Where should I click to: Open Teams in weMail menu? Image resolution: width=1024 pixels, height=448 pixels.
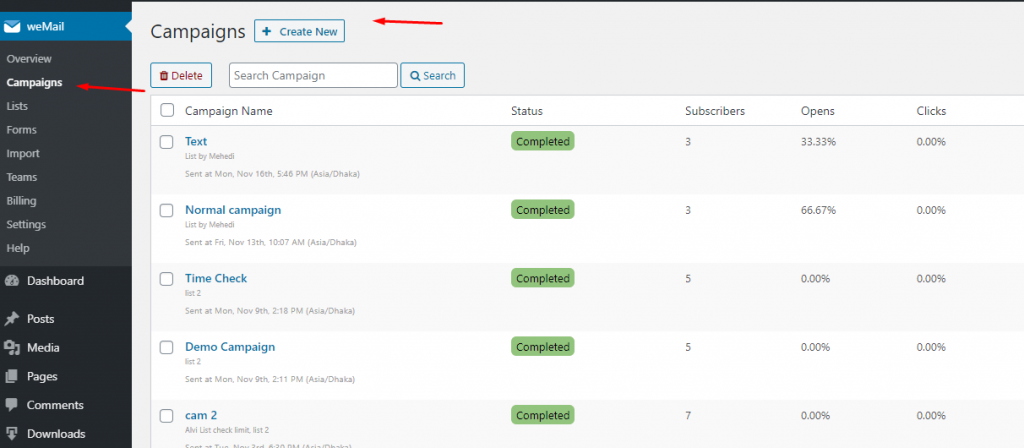tap(22, 177)
